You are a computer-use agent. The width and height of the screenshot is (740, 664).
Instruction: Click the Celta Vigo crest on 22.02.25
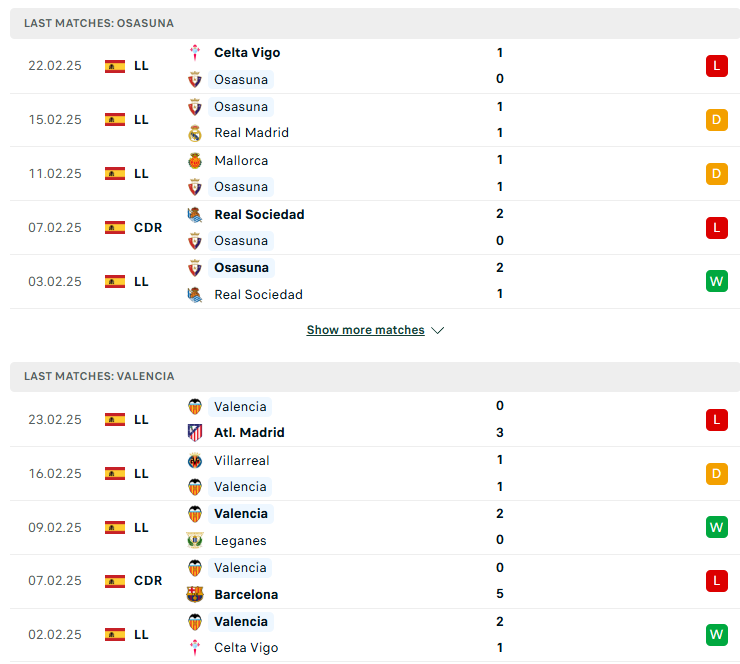(x=194, y=52)
